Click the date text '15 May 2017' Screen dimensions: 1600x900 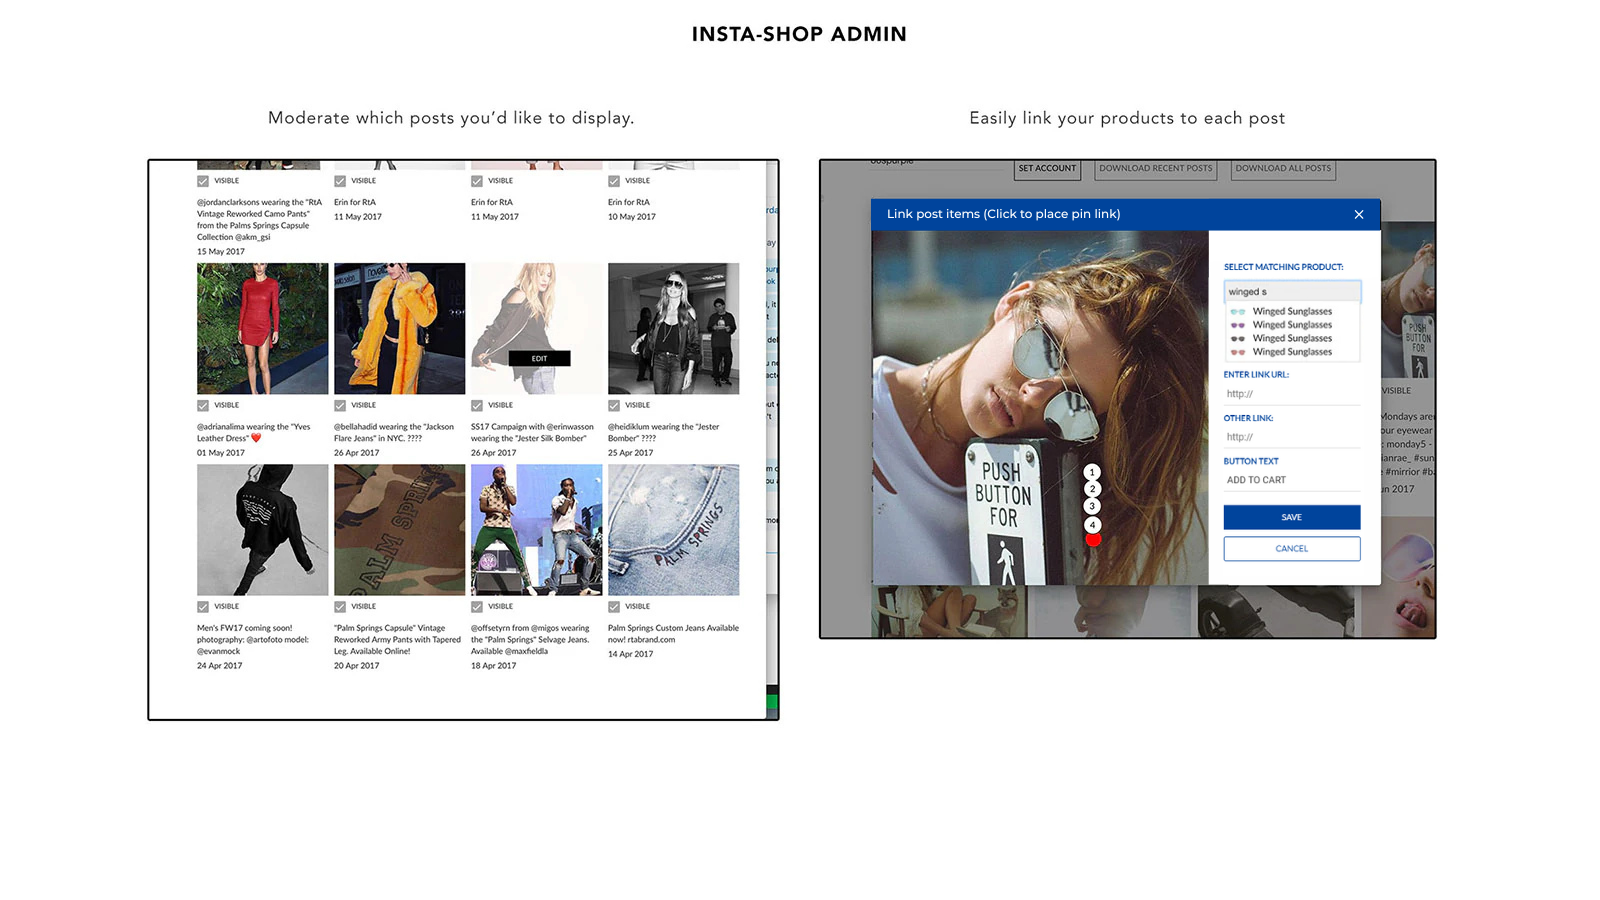[220, 252]
